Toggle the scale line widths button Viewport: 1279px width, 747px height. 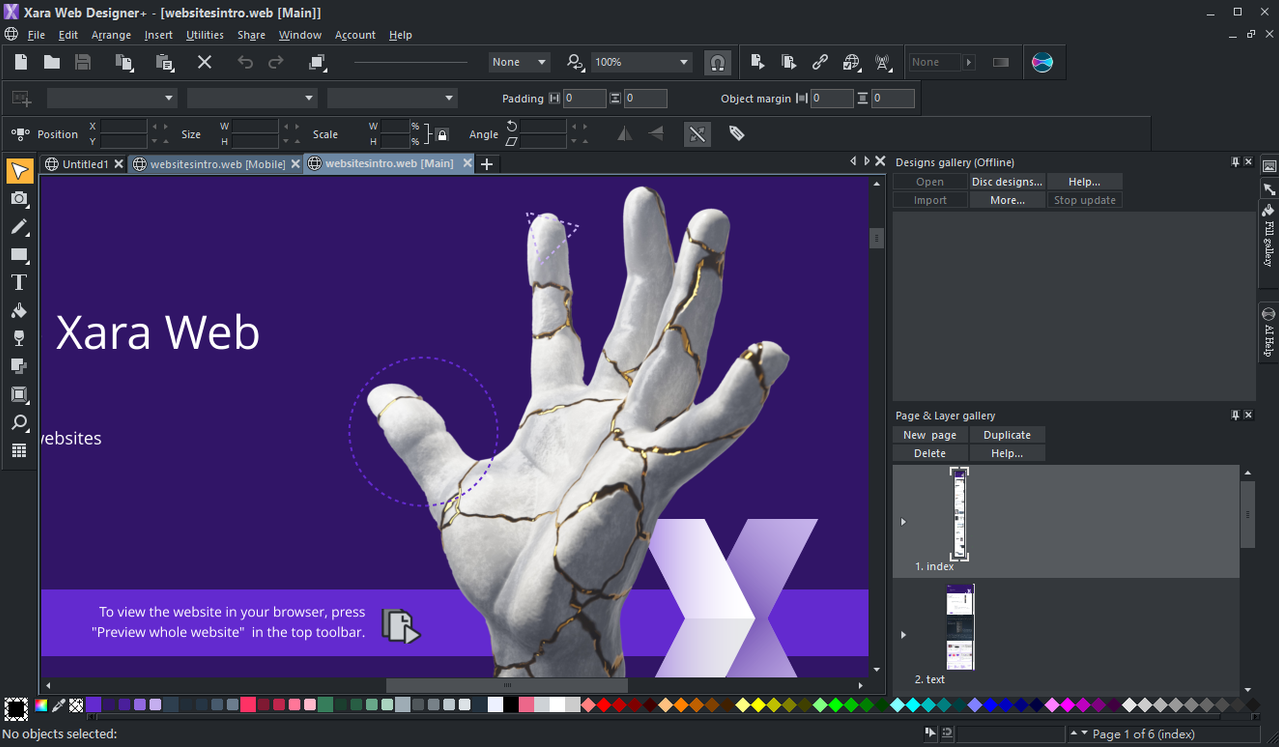click(698, 134)
